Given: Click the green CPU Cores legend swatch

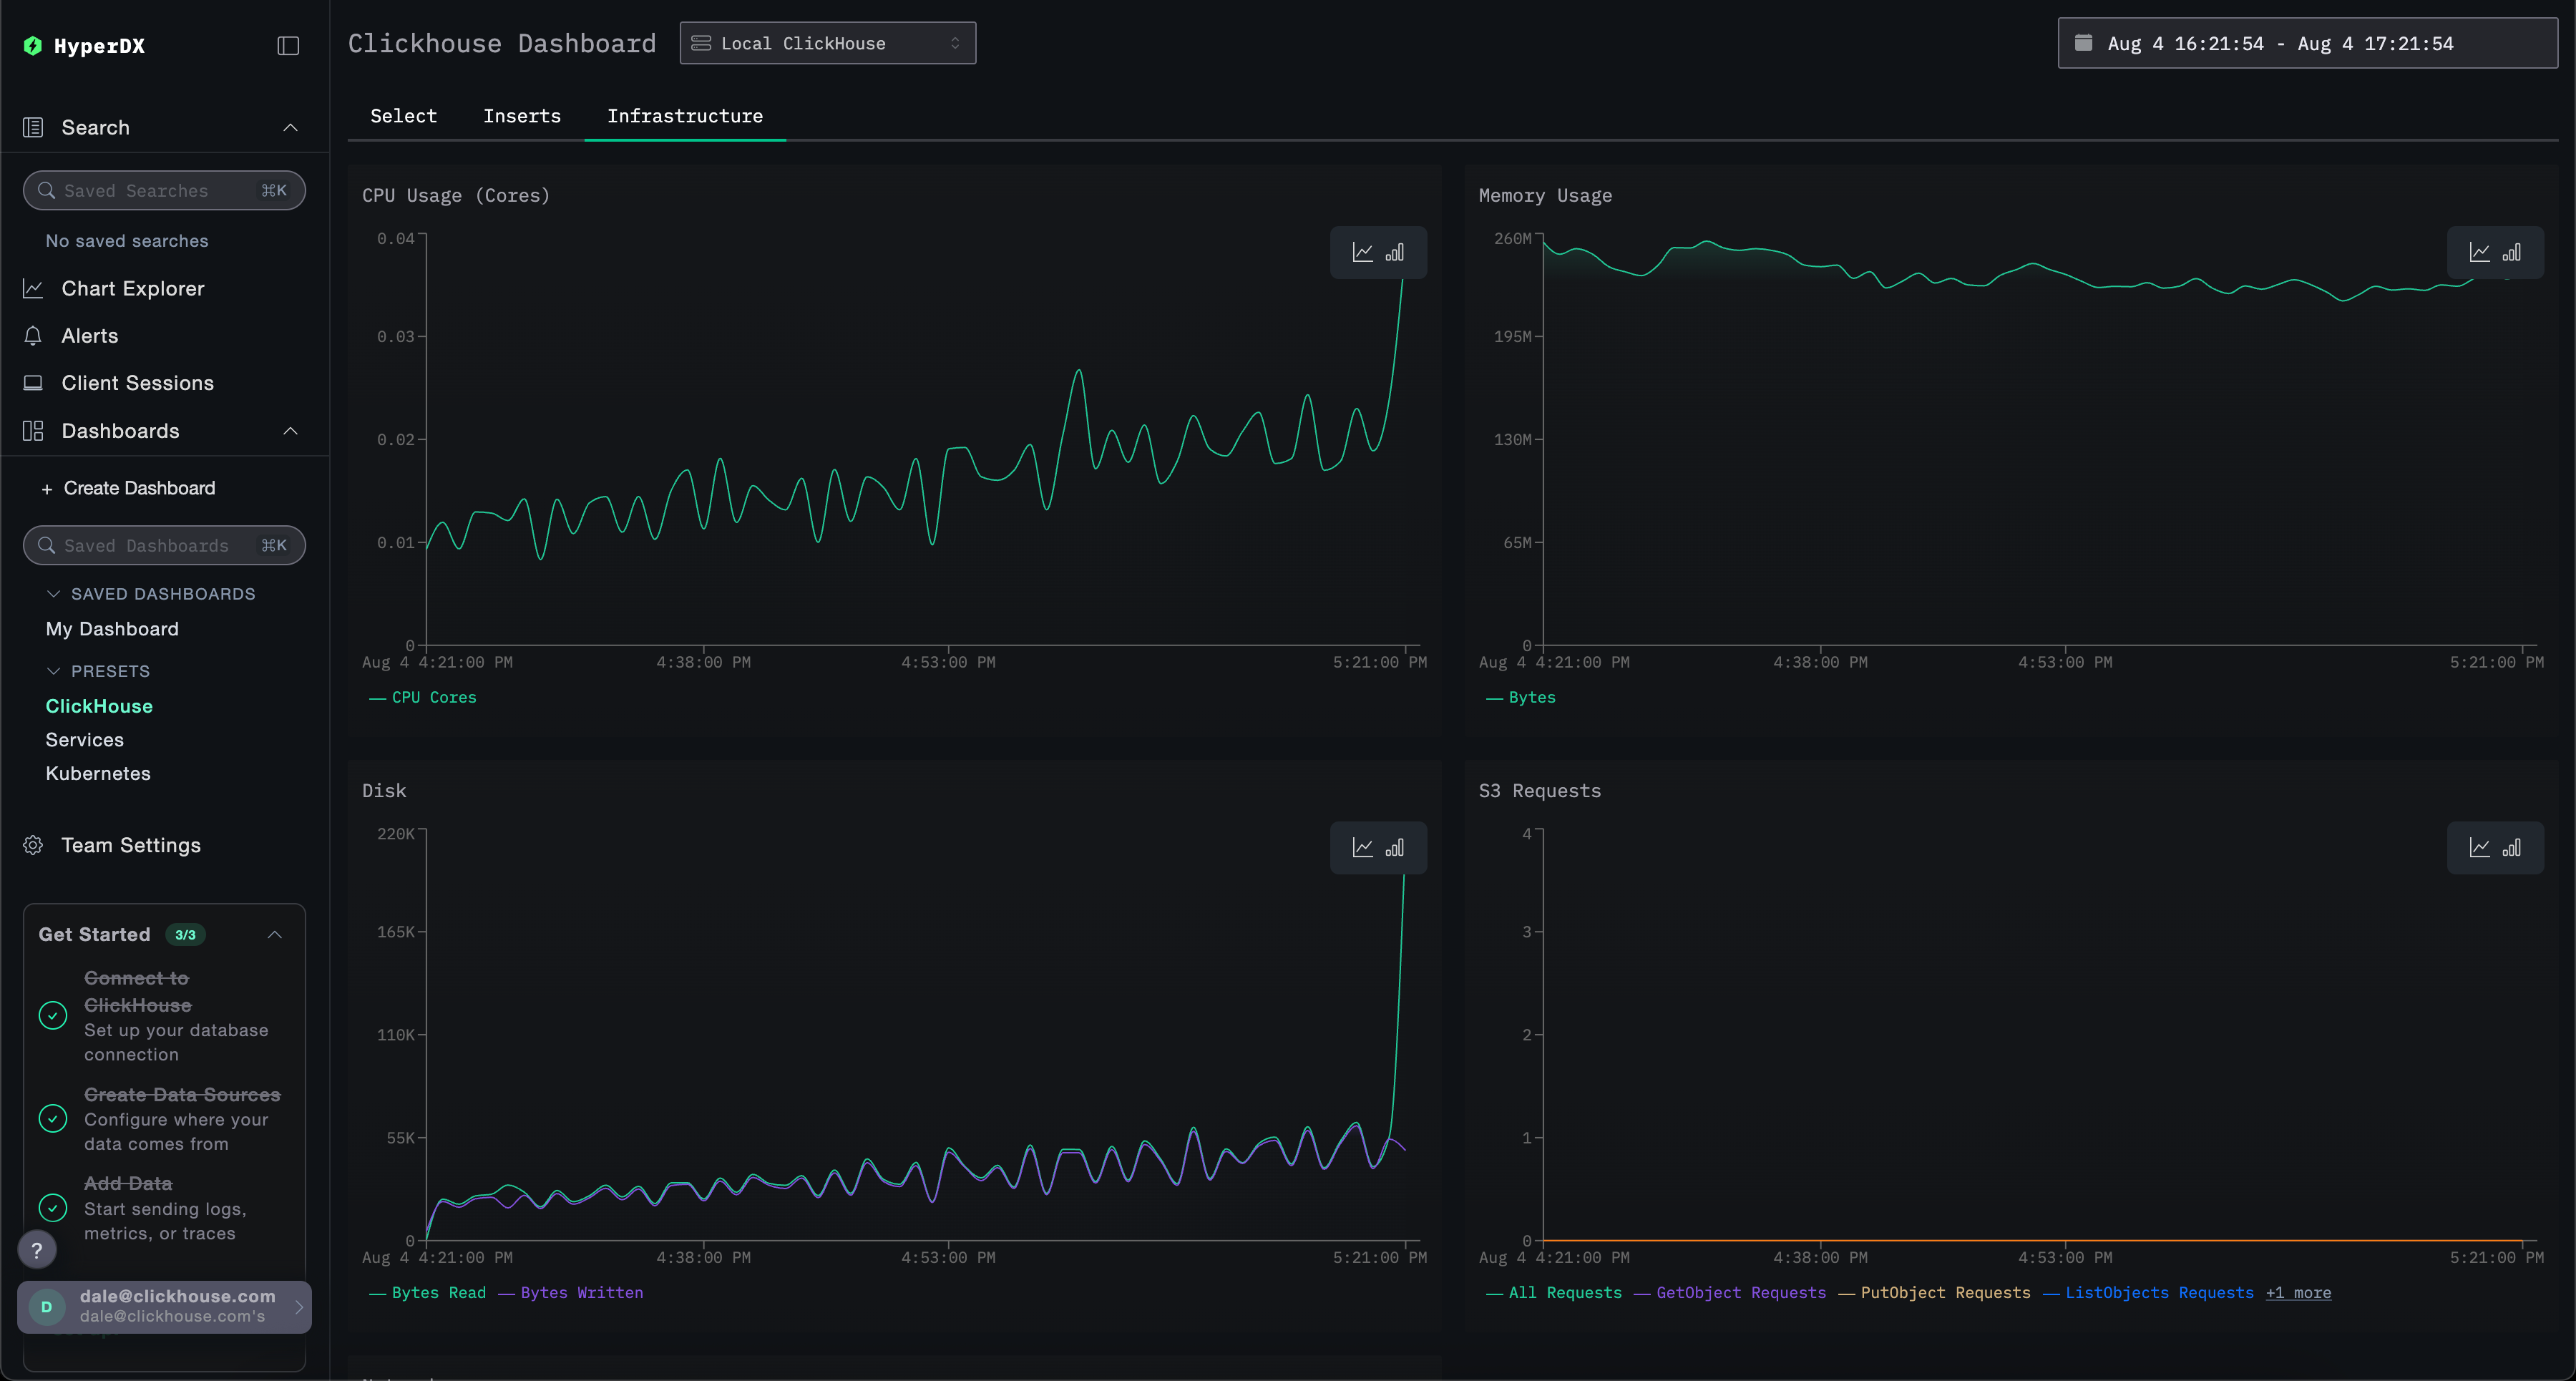Looking at the screenshot, I should [x=377, y=697].
